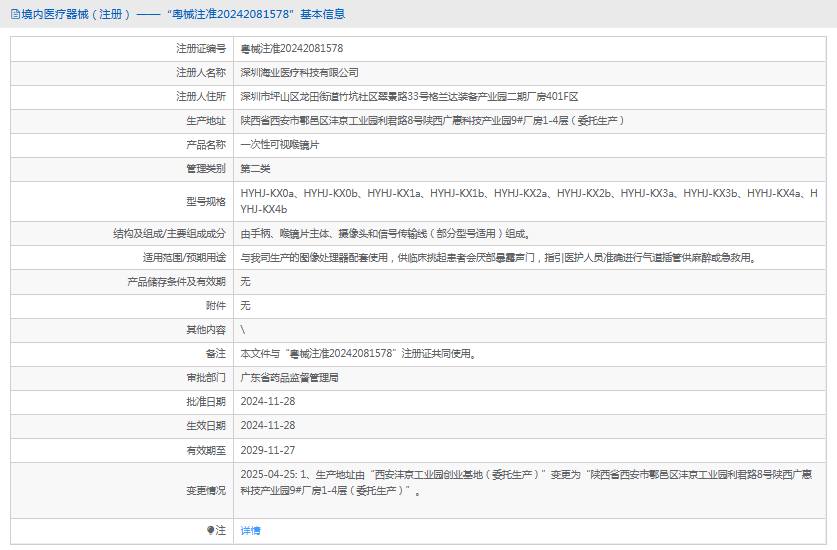Viewport: 837px width, 550px height.
Task: Select approval date 2024-11-28 in 批准日期 row
Action: 267,402
